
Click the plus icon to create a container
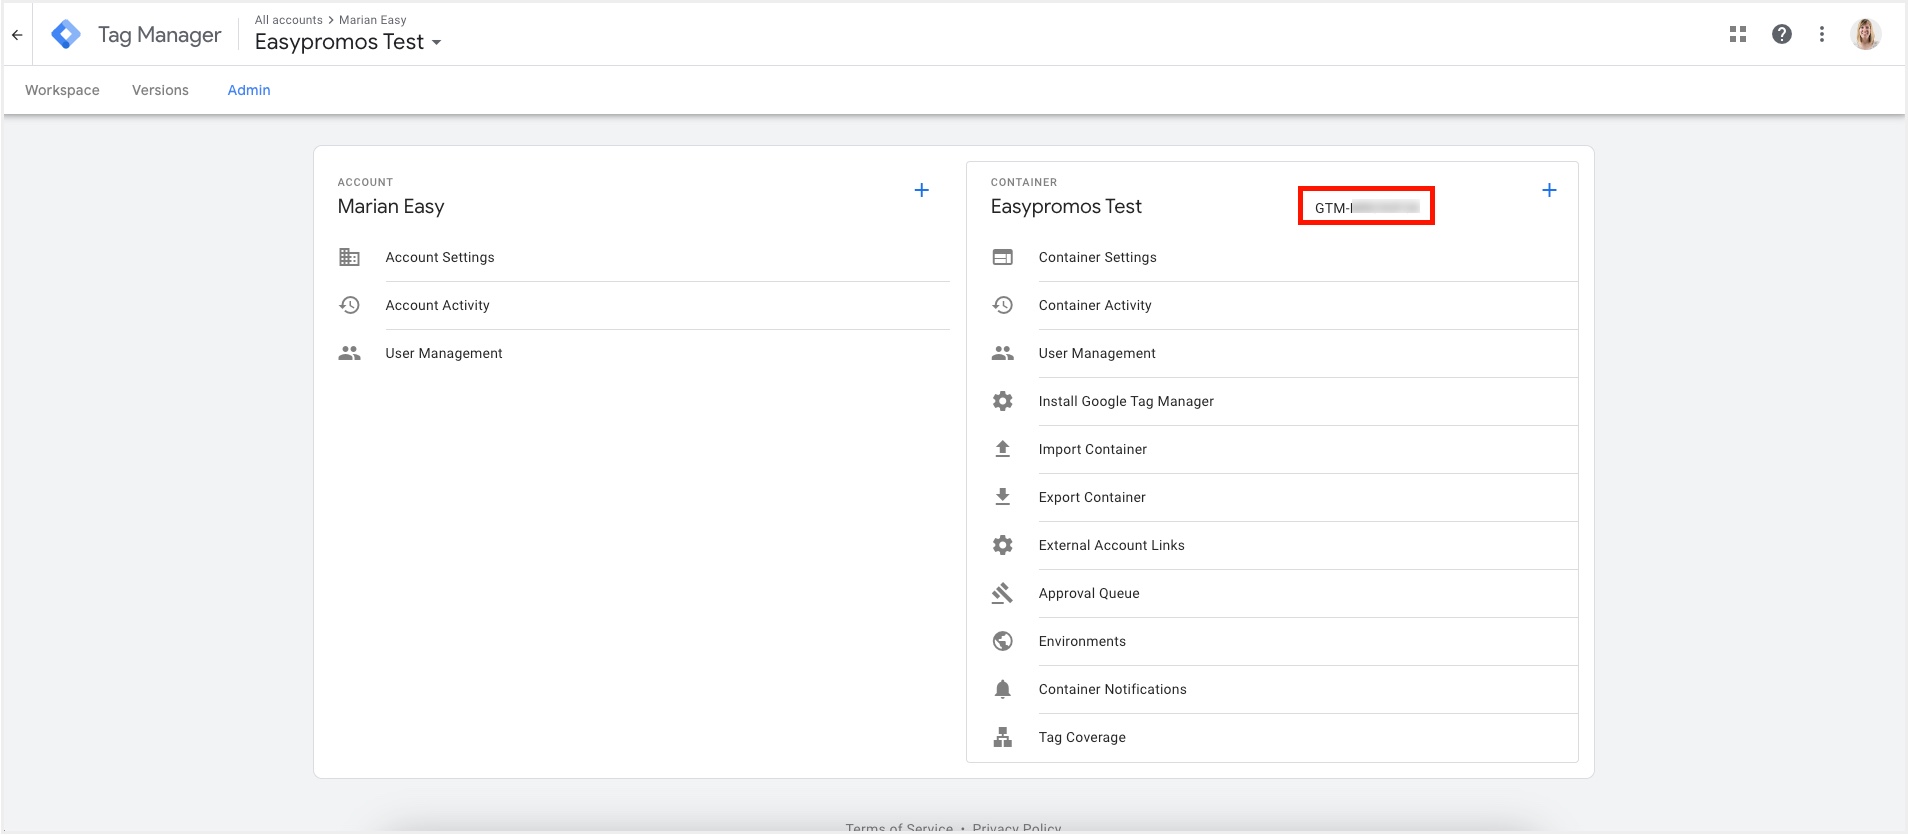[x=1549, y=190]
